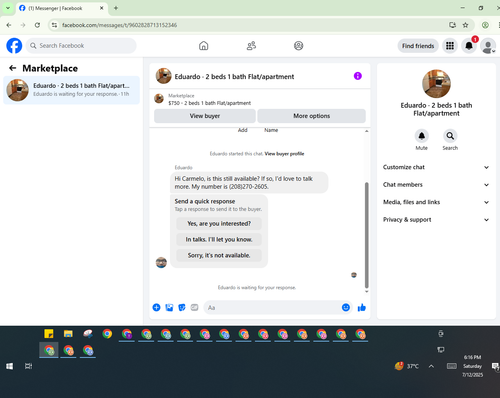Open Sticky Notes from taskbar
Image resolution: width=500 pixels, height=398 pixels.
(49, 334)
